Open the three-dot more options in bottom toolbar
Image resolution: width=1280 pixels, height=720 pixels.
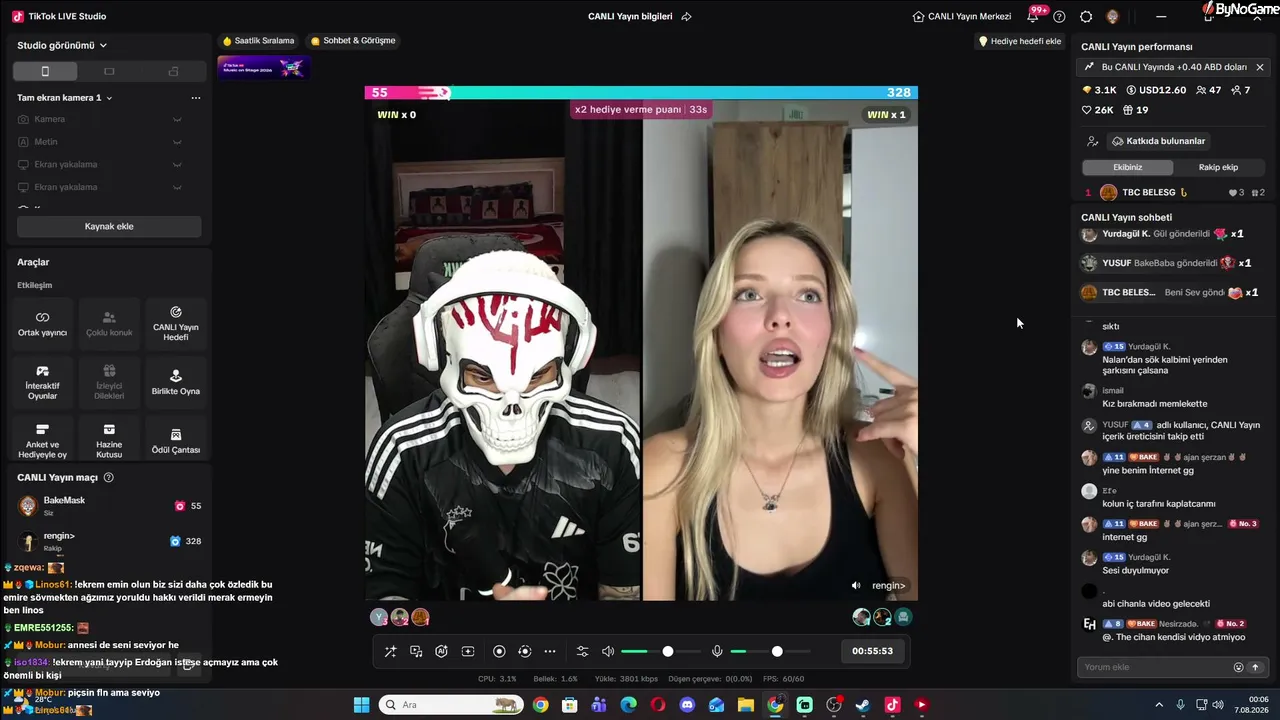click(550, 651)
